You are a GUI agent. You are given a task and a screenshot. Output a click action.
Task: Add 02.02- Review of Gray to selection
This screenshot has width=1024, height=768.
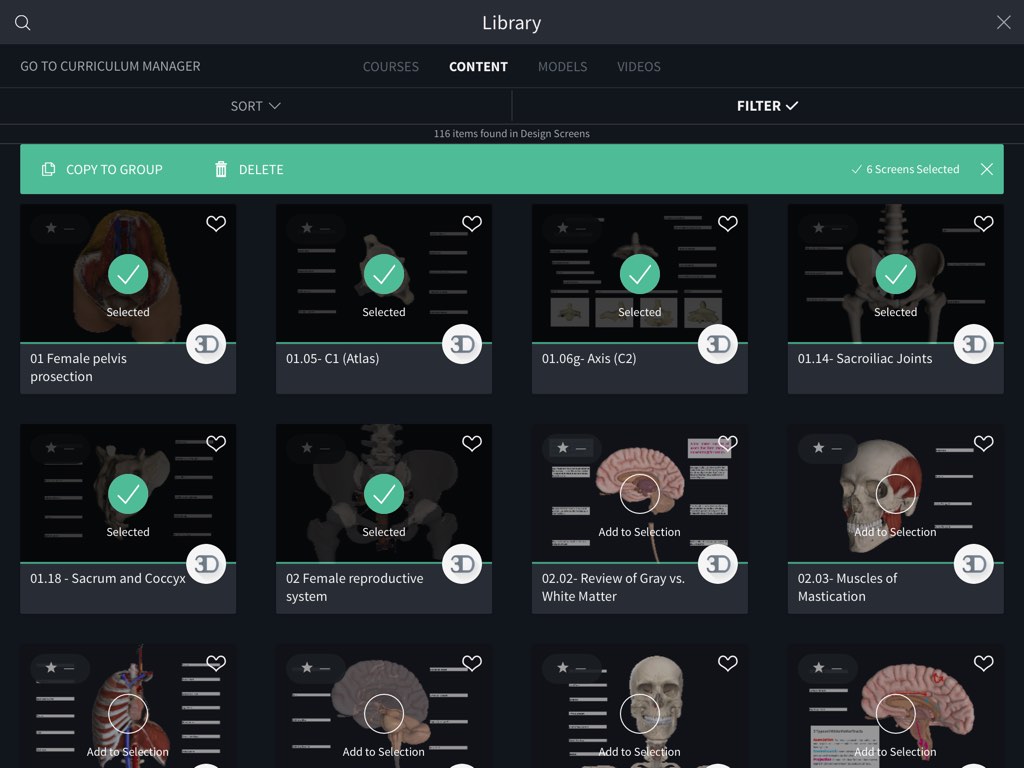[640, 494]
